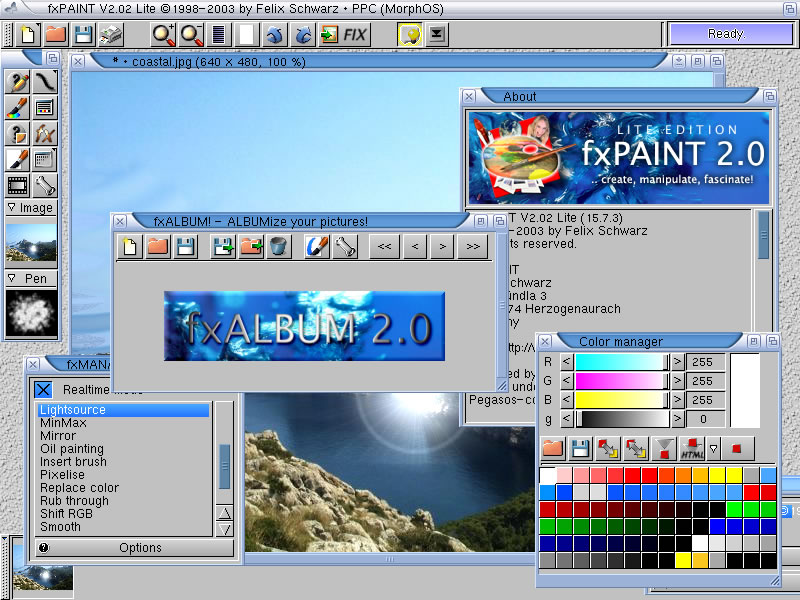Zoom out with the magnifier minus icon
The image size is (800, 600).
[x=191, y=35]
